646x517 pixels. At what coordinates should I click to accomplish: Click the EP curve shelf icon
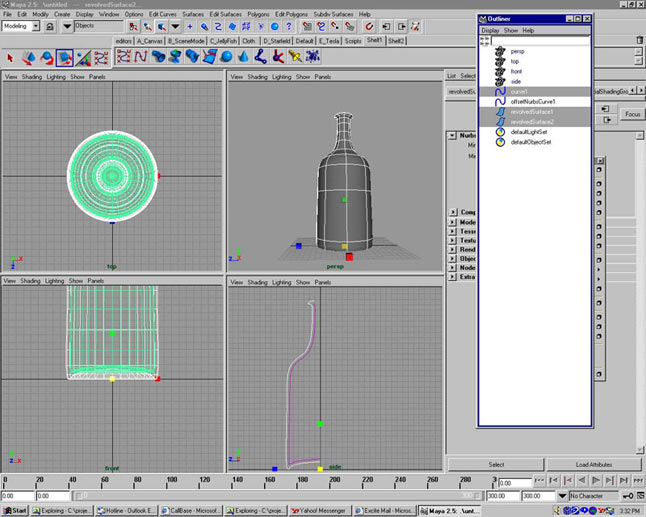click(140, 56)
